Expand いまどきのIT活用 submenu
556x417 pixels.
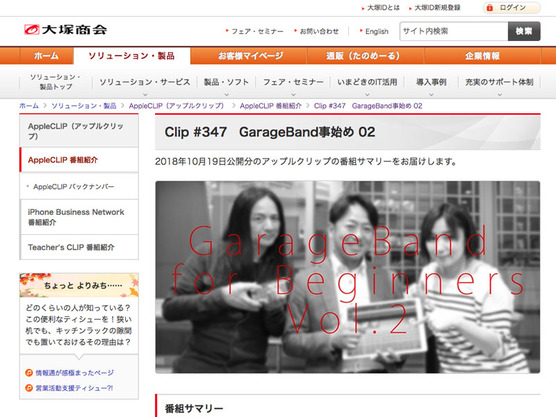tap(367, 82)
